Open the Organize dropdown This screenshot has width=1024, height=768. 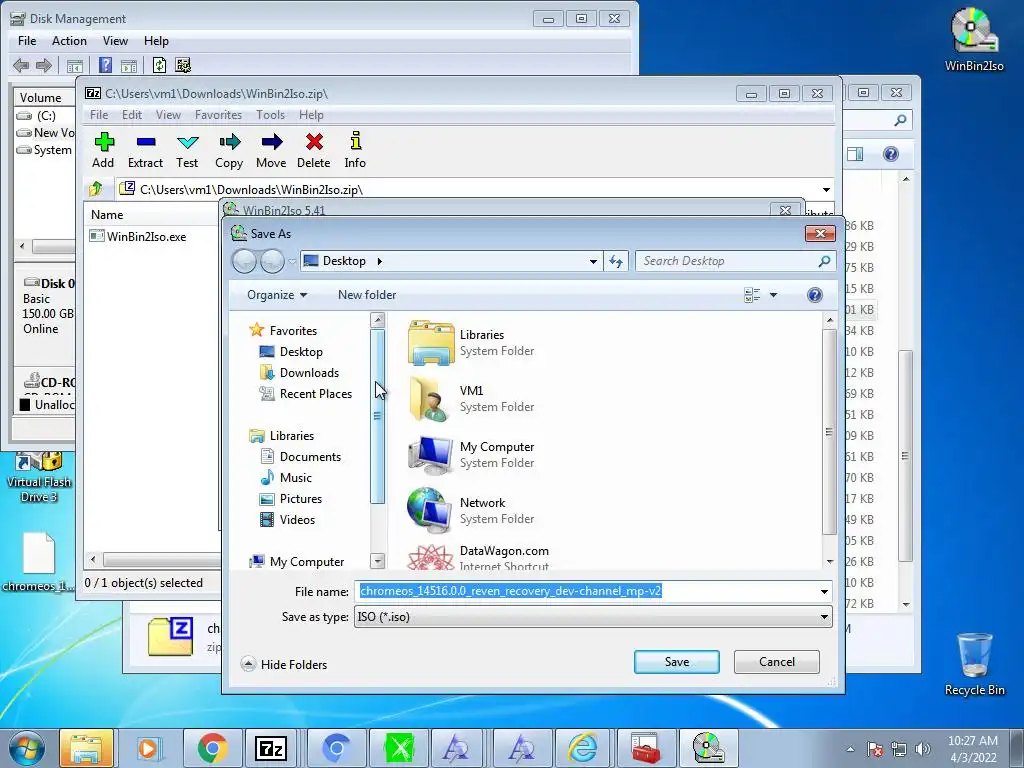[x=277, y=295]
